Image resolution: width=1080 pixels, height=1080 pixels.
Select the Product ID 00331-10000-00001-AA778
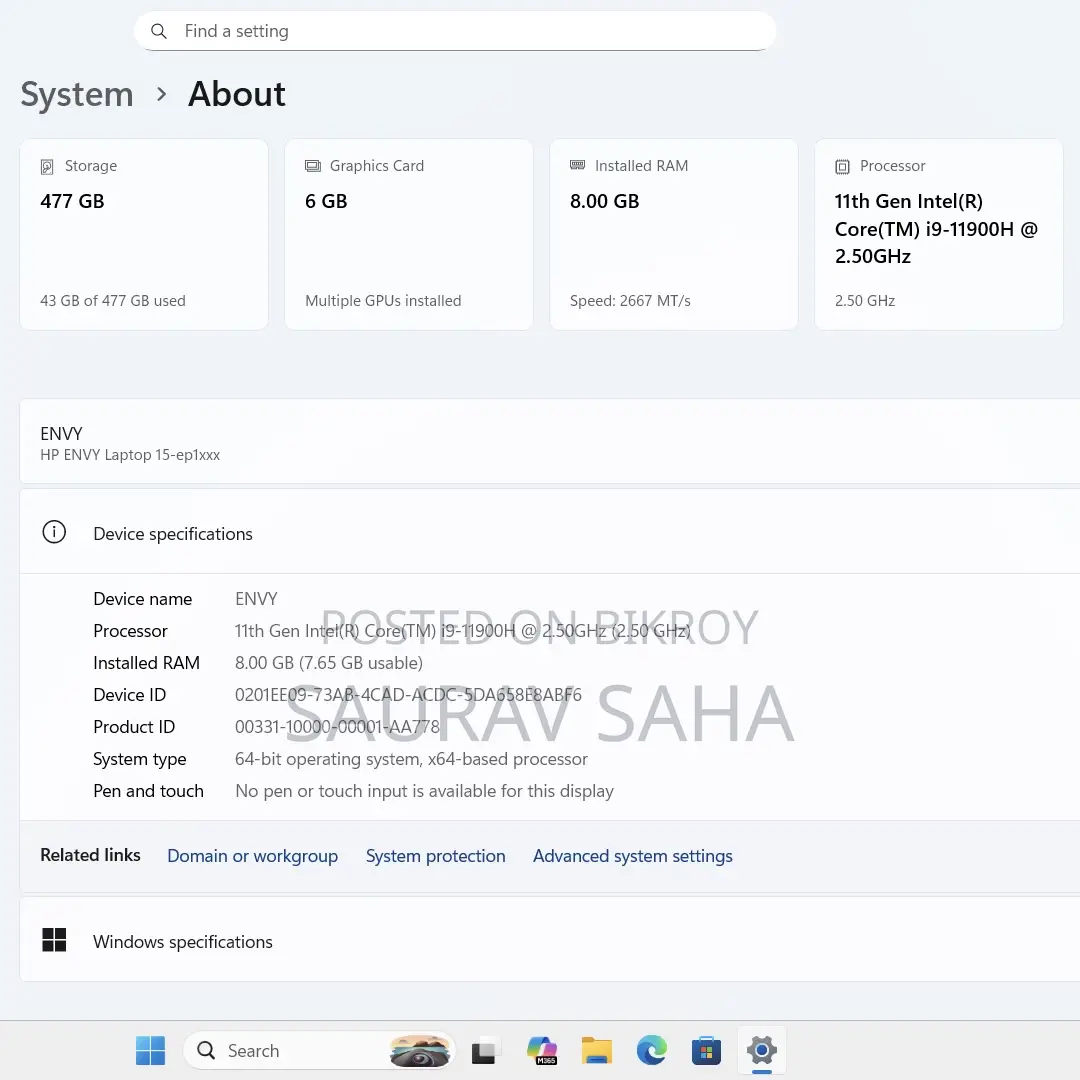pos(337,727)
